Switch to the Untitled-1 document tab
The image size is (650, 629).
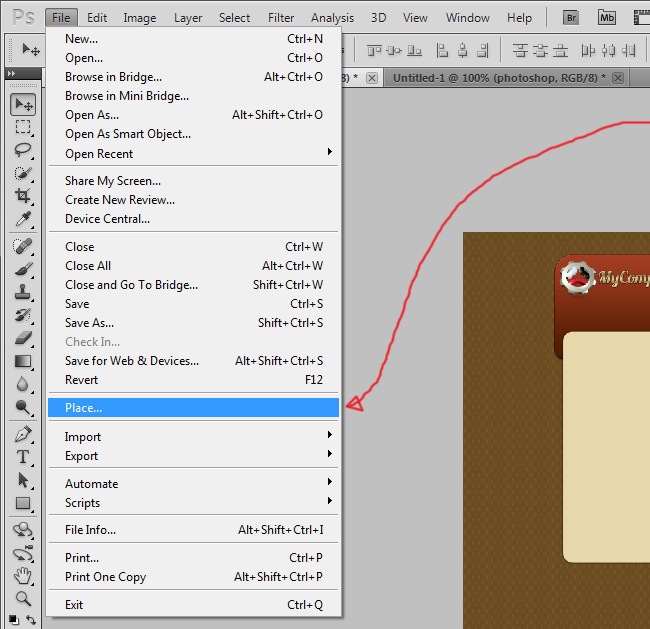pyautogui.click(x=496, y=78)
